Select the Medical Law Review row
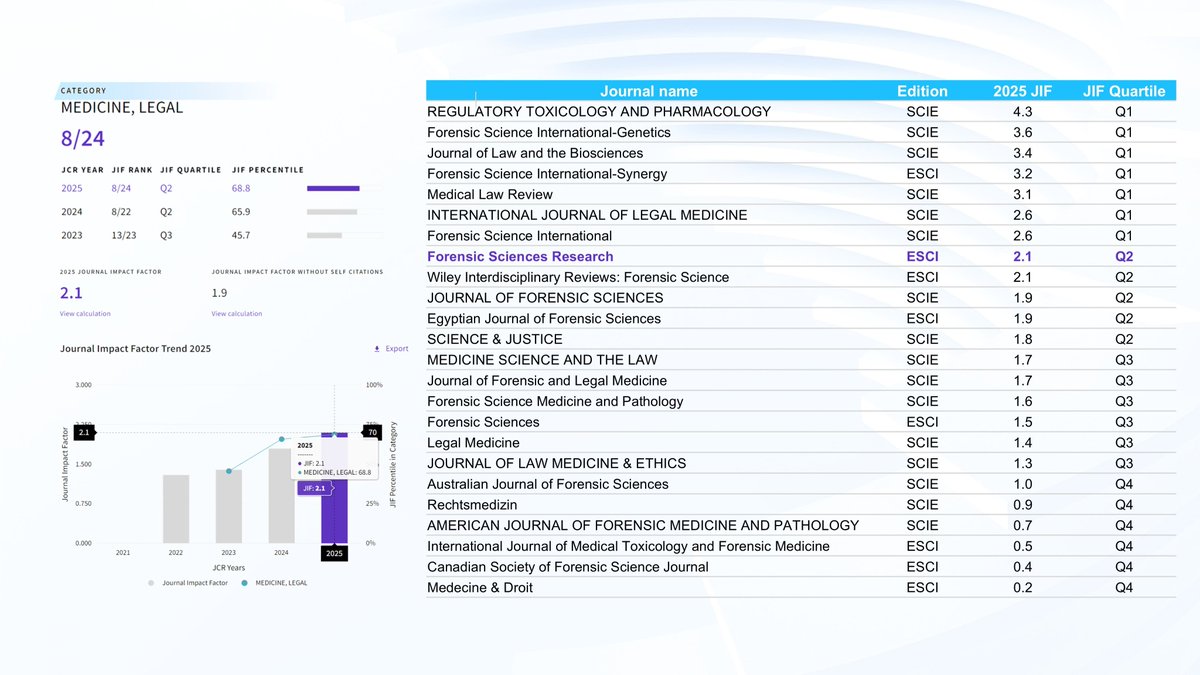This screenshot has height=675, width=1200. [802, 194]
